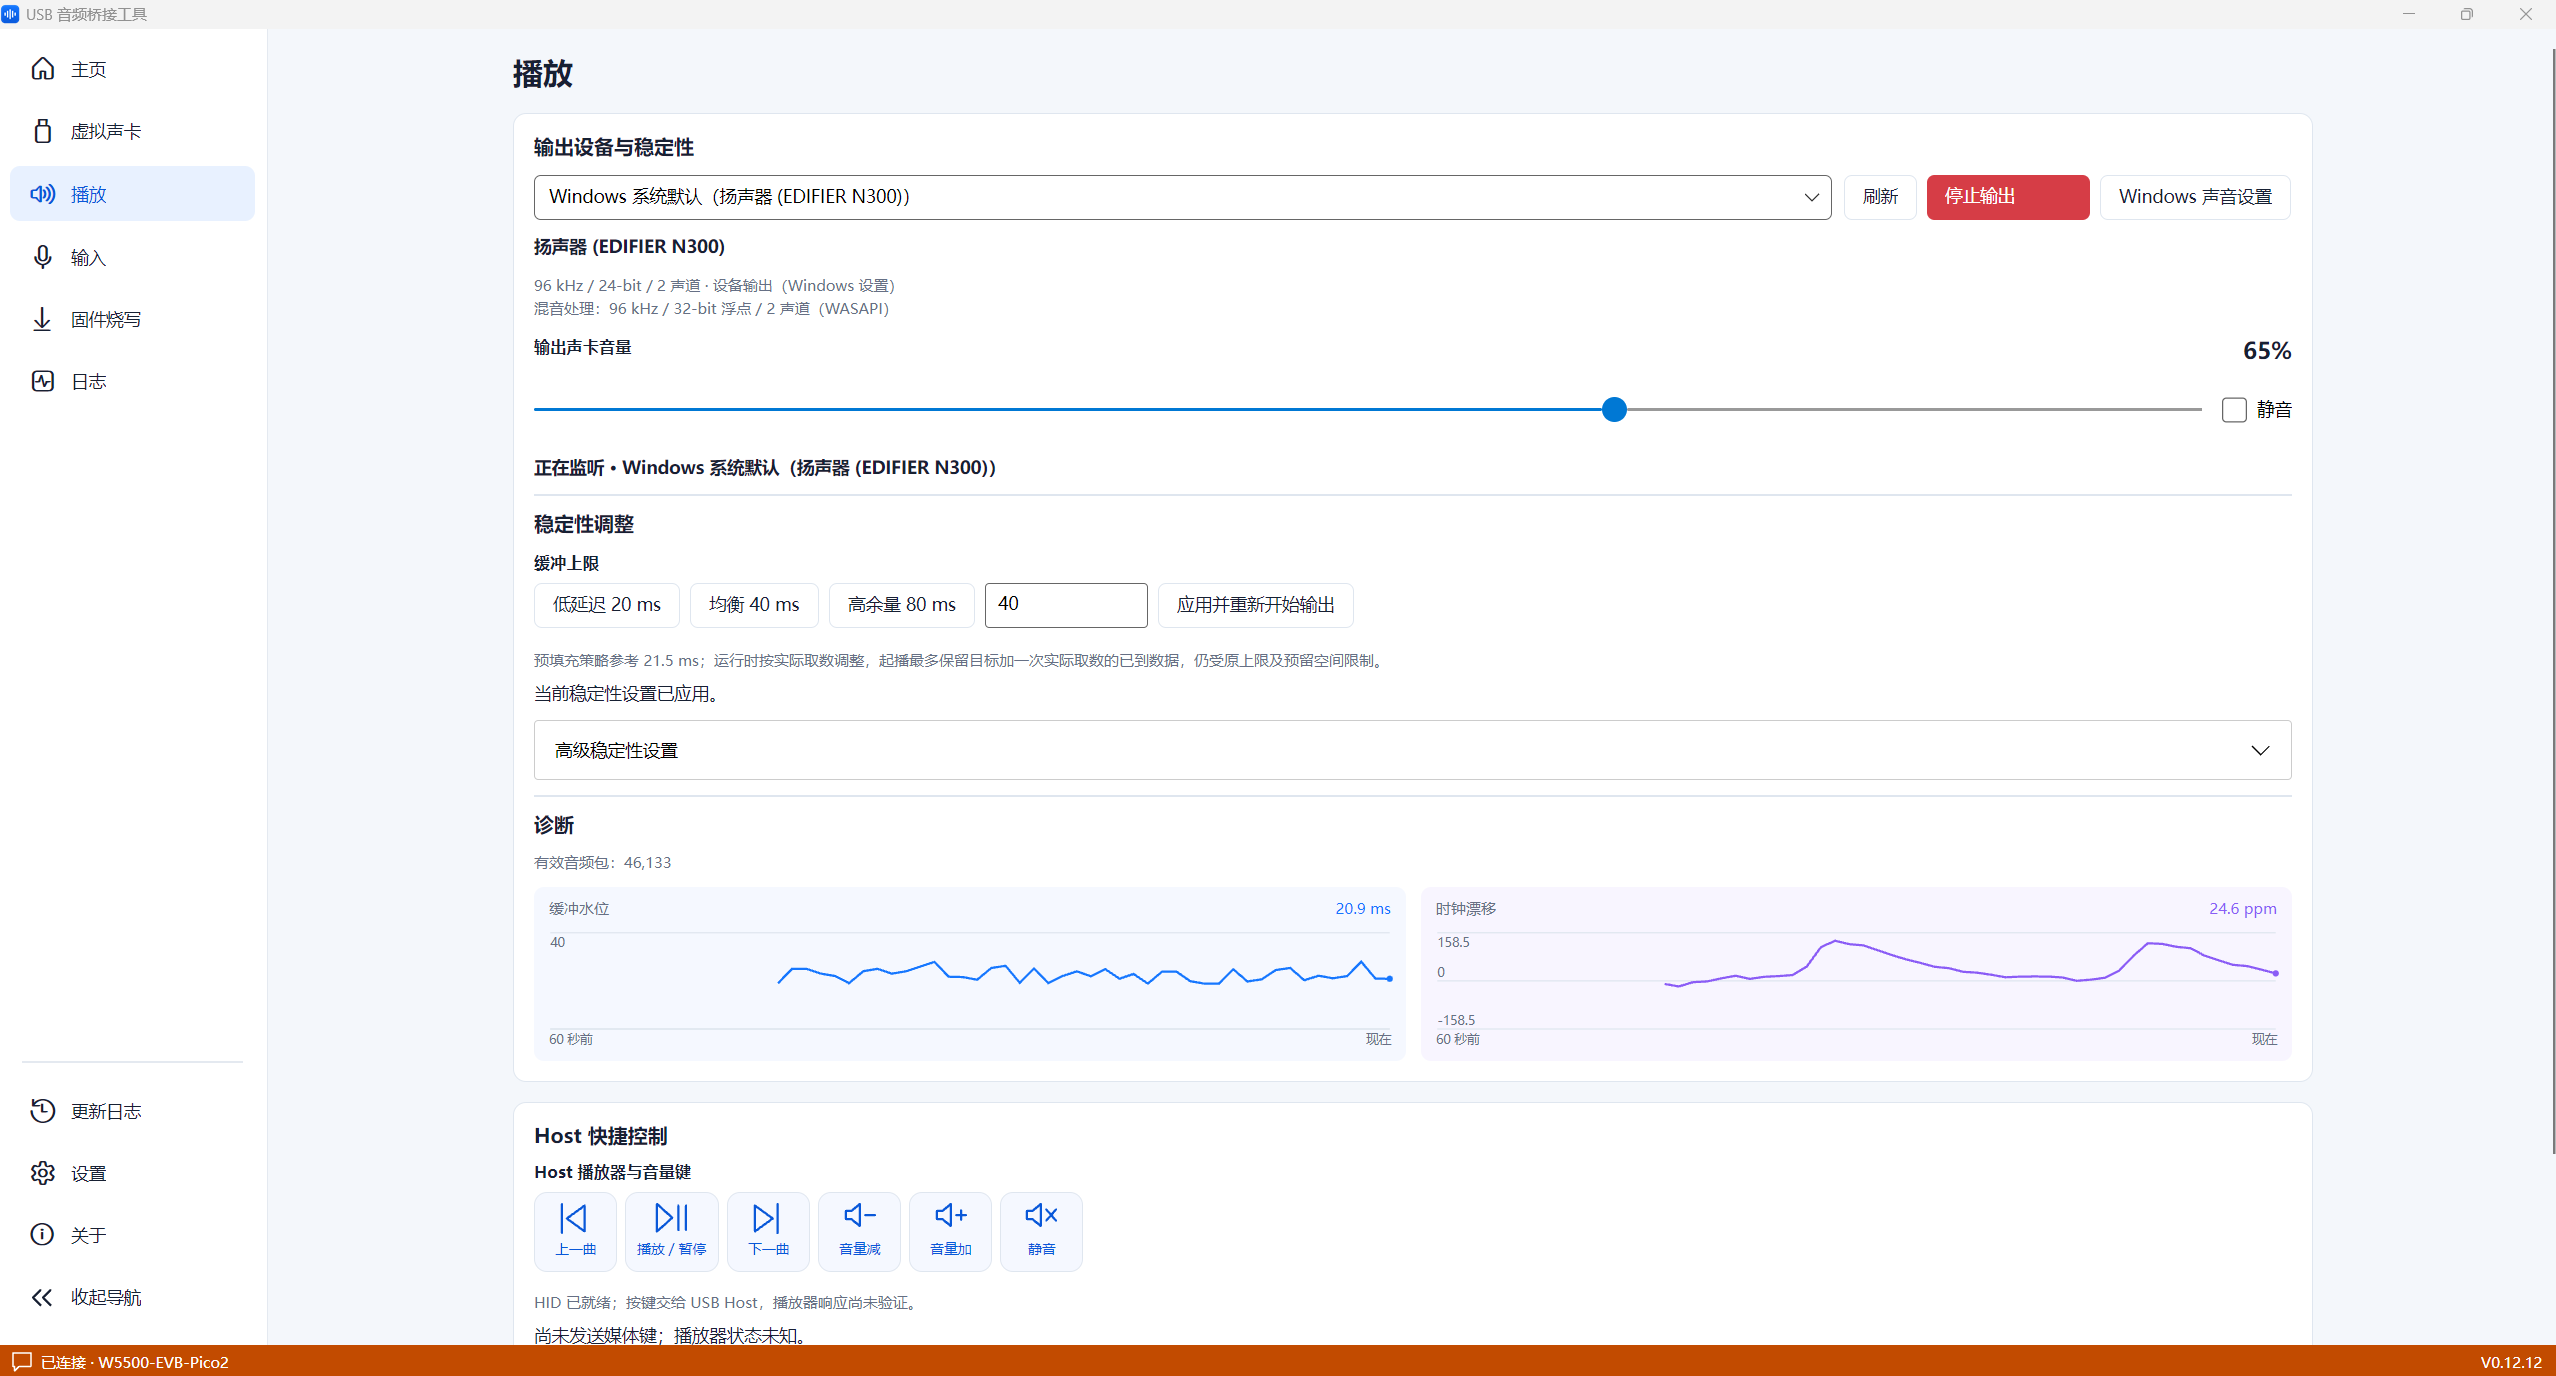
Task: Select the 播放 playback nav item
Action: (132, 194)
